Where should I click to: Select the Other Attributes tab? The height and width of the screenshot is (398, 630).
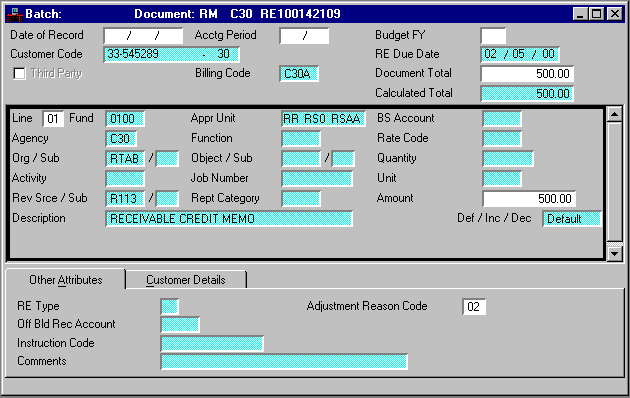click(65, 280)
